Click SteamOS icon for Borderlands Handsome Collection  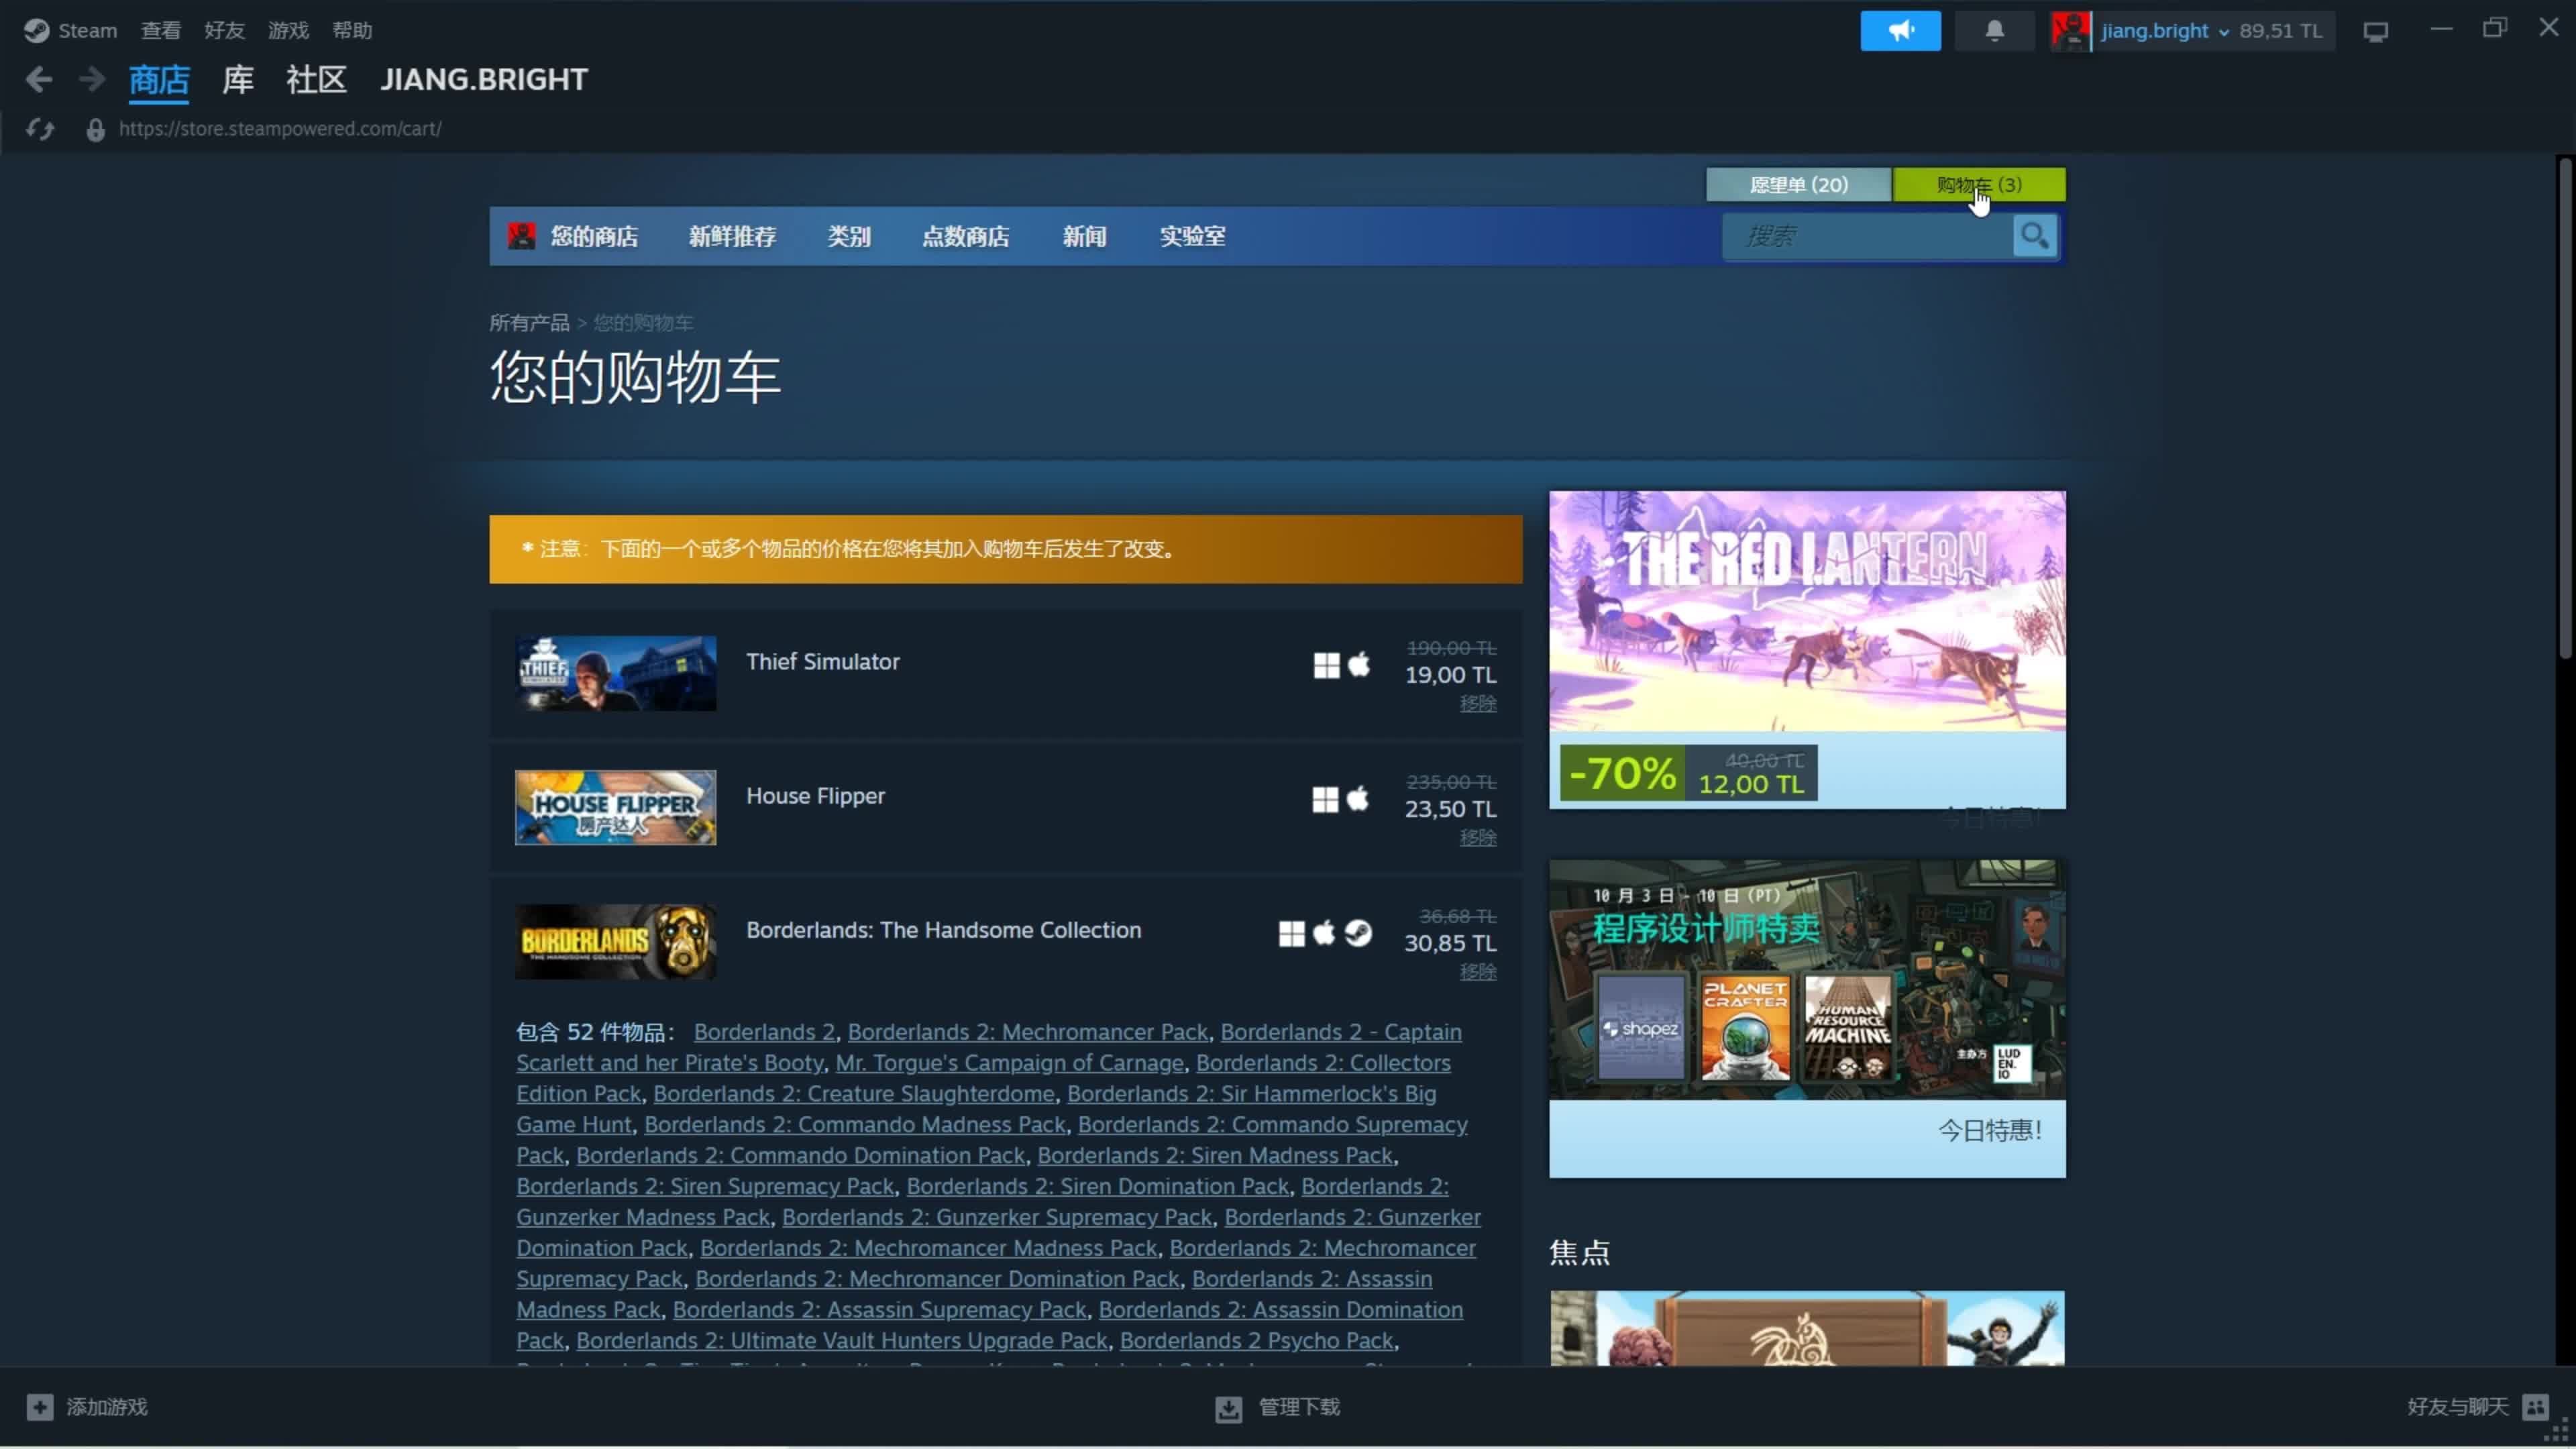tap(1358, 933)
